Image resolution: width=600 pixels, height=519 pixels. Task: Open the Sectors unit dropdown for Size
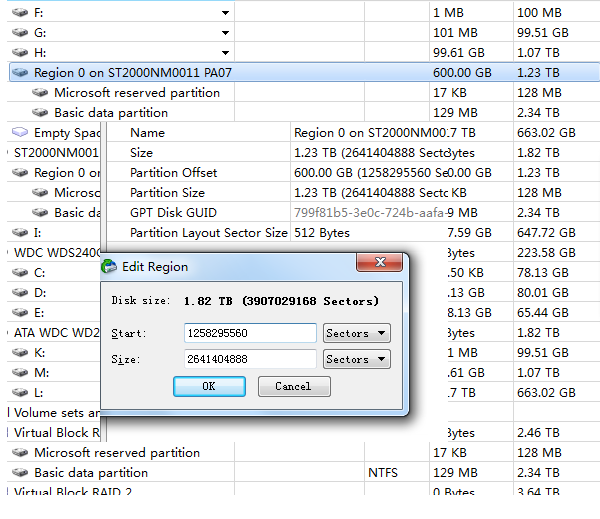(356, 359)
